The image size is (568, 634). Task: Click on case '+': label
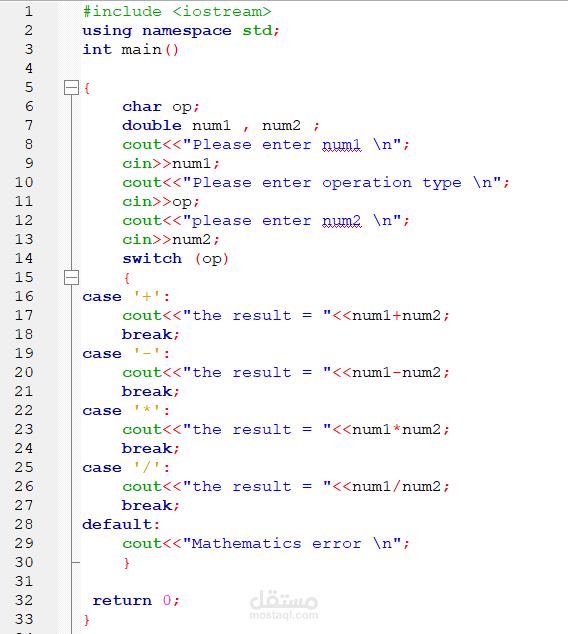point(126,297)
